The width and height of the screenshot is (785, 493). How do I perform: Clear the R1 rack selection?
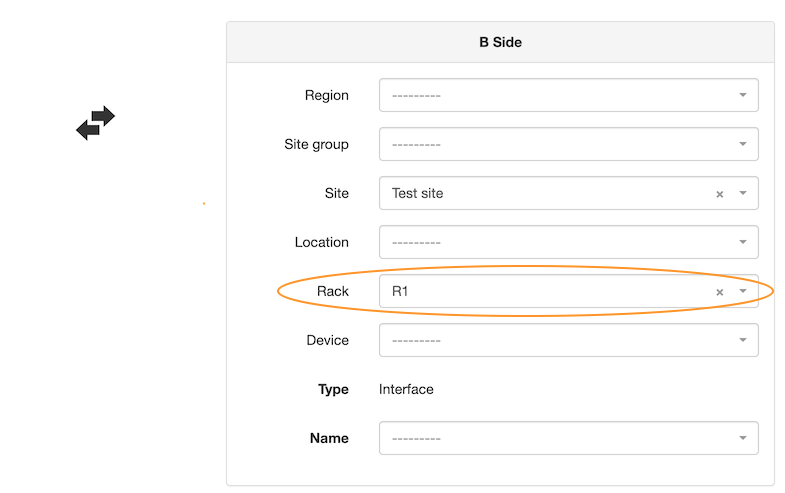point(719,292)
